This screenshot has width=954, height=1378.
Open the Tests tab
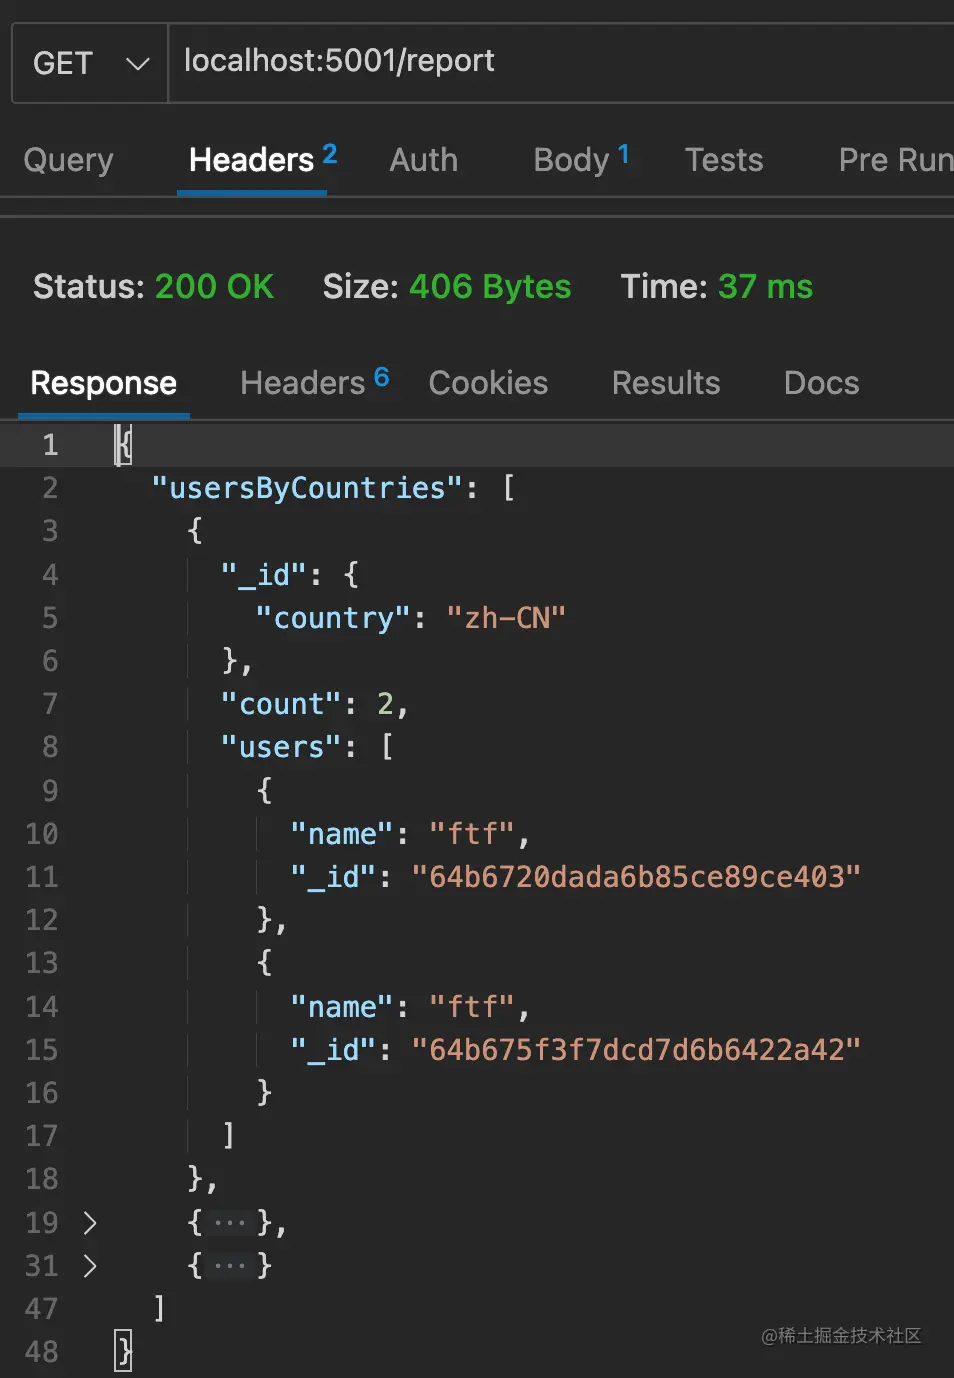(x=723, y=160)
